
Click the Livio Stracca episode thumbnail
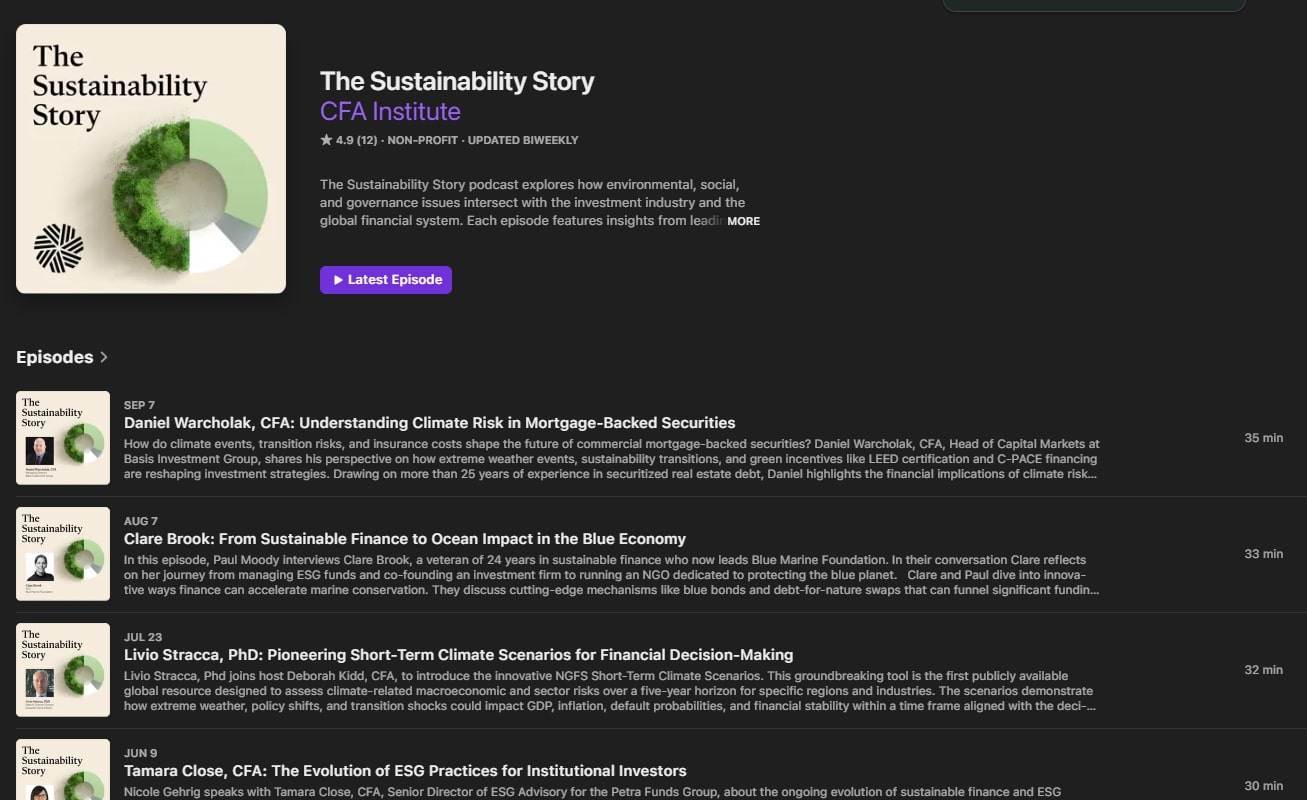click(63, 669)
